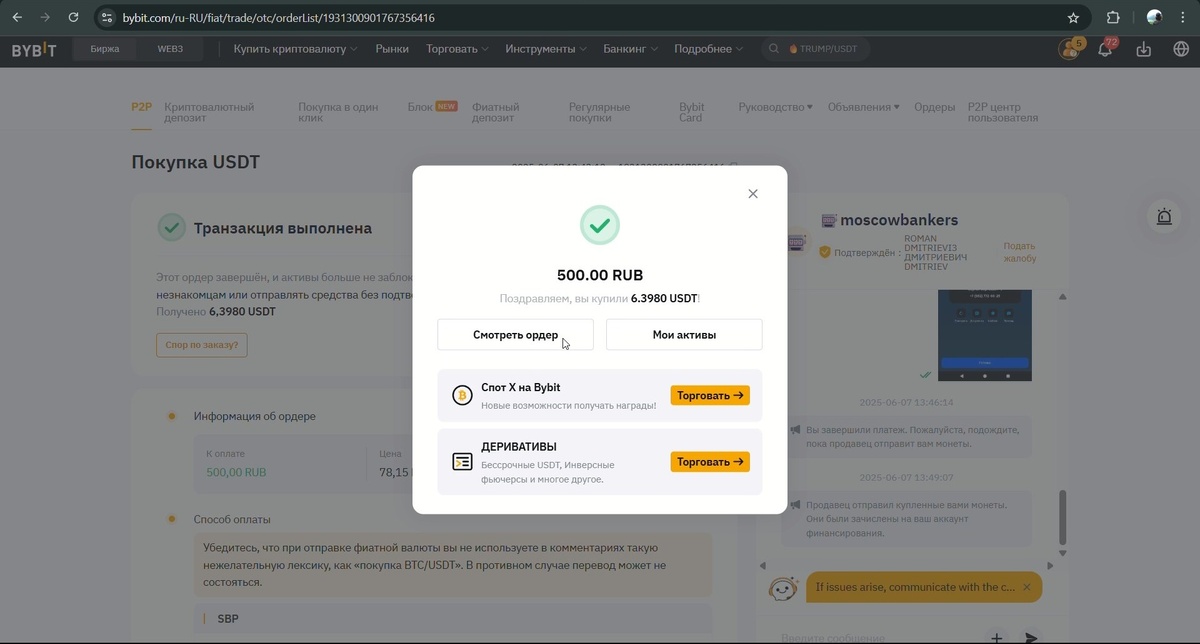Screen dimensions: 1200x644
Task: Switch to the Биржа tab
Action: 104,49
